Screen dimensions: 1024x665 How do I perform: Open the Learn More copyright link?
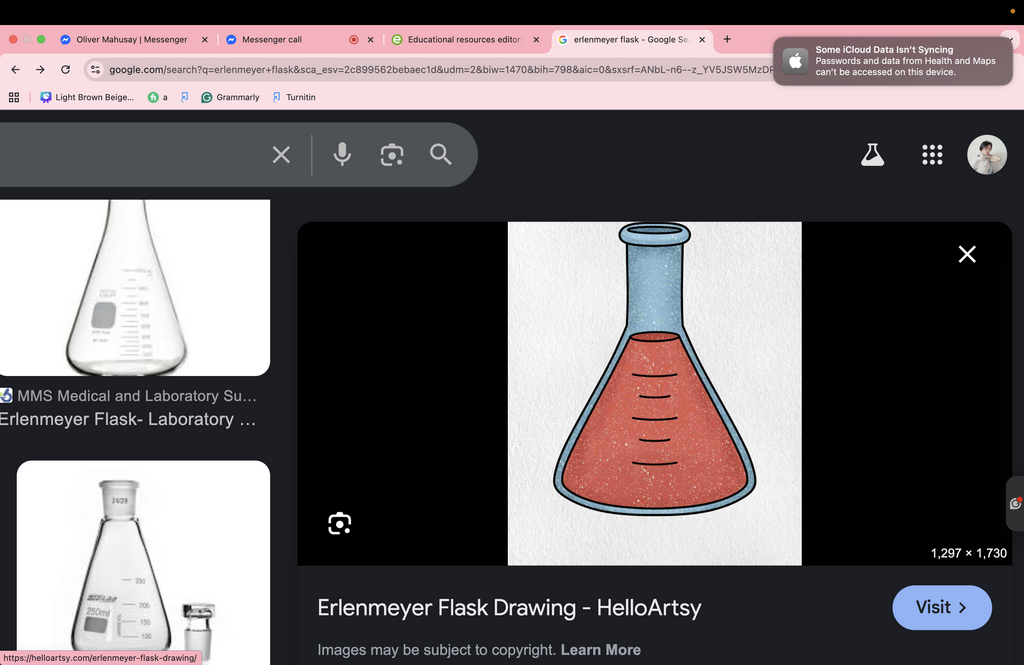600,650
